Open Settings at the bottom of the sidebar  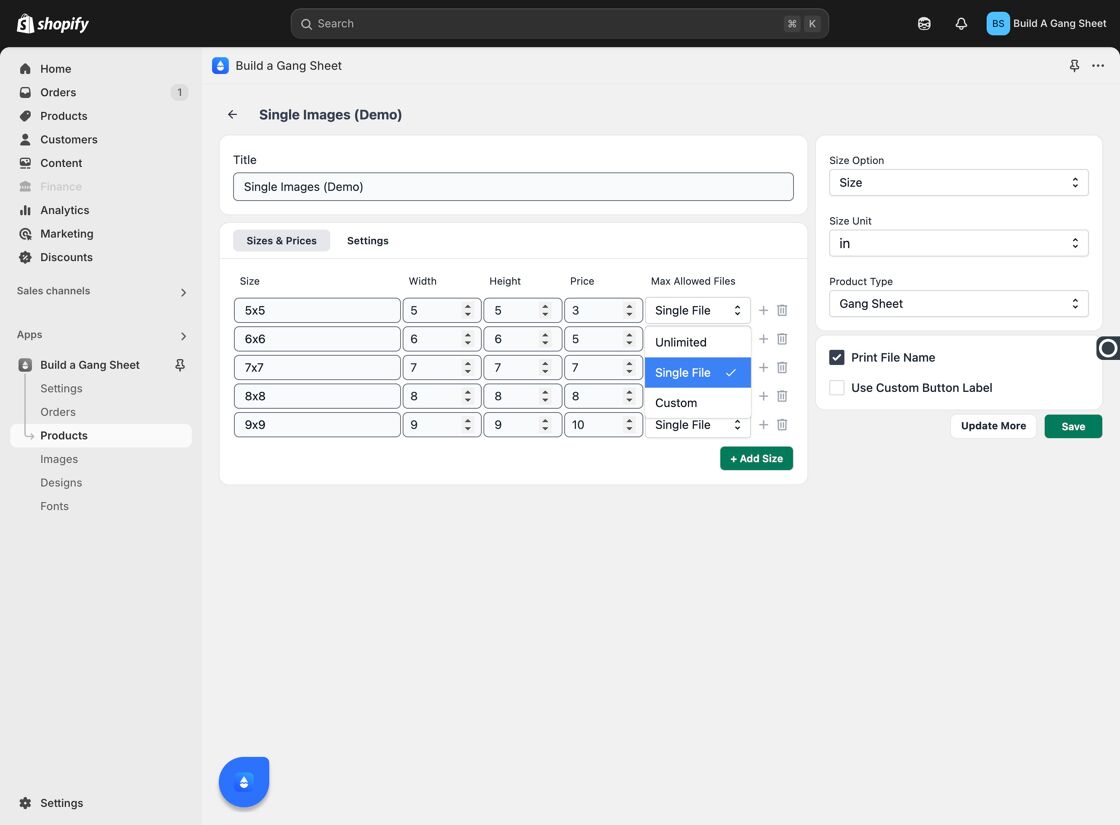pyautogui.click(x=61, y=803)
